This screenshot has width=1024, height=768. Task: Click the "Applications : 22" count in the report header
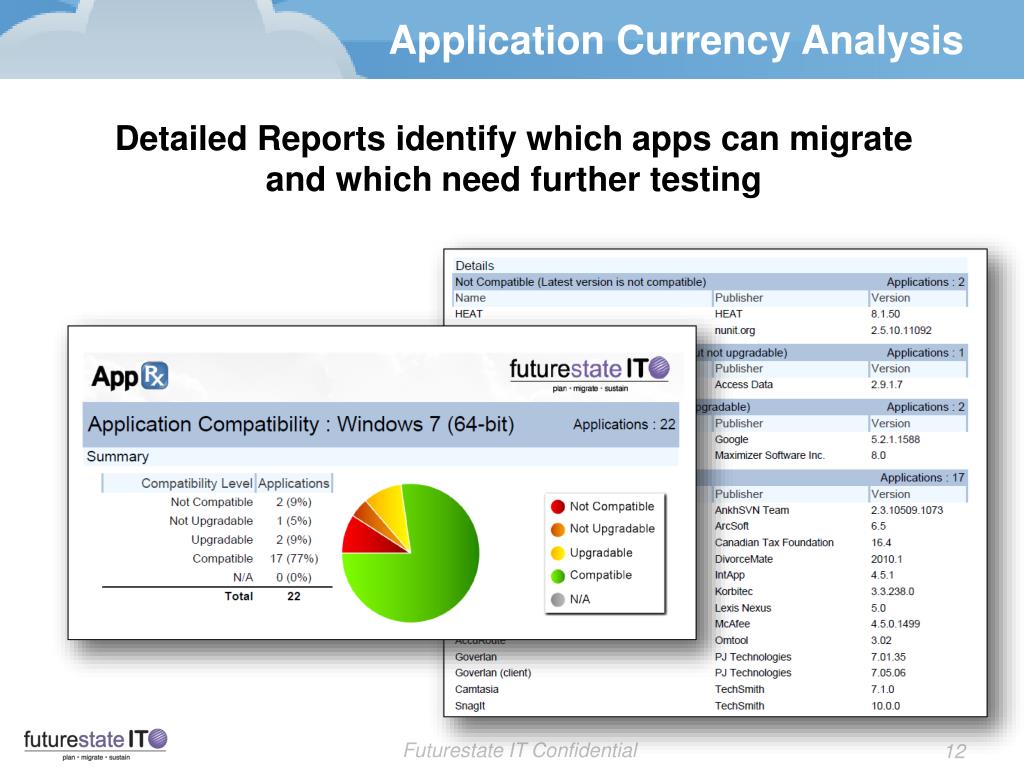pos(624,424)
